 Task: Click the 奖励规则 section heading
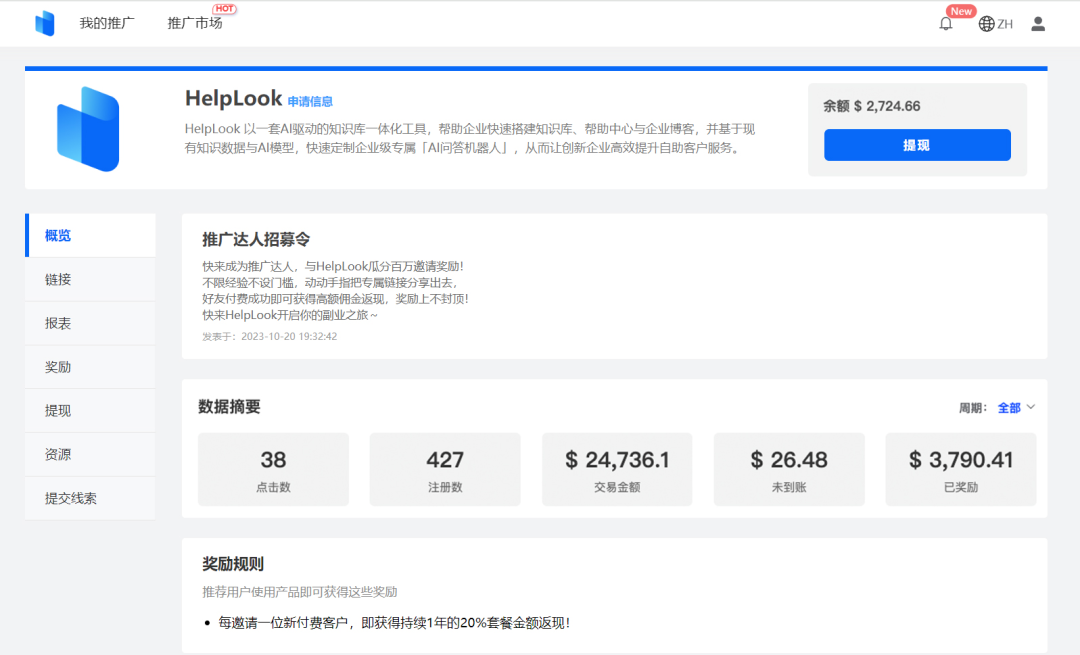pos(233,564)
